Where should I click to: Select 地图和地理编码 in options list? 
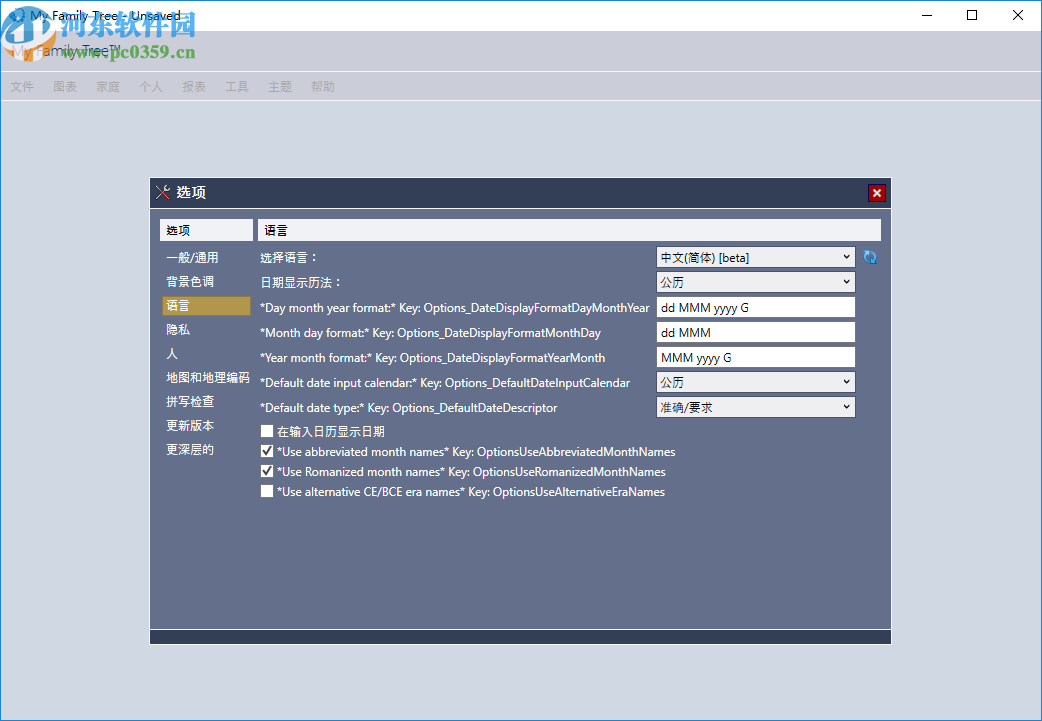207,377
